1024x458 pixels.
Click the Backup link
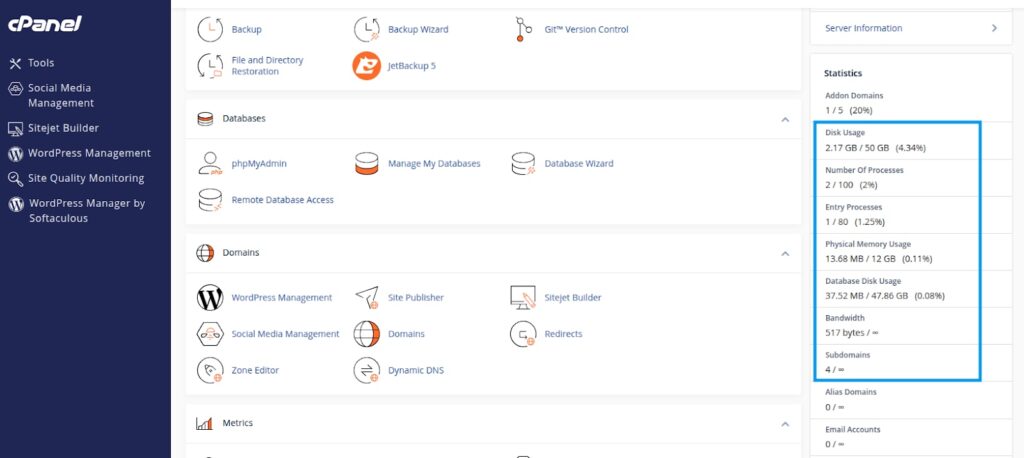[246, 29]
